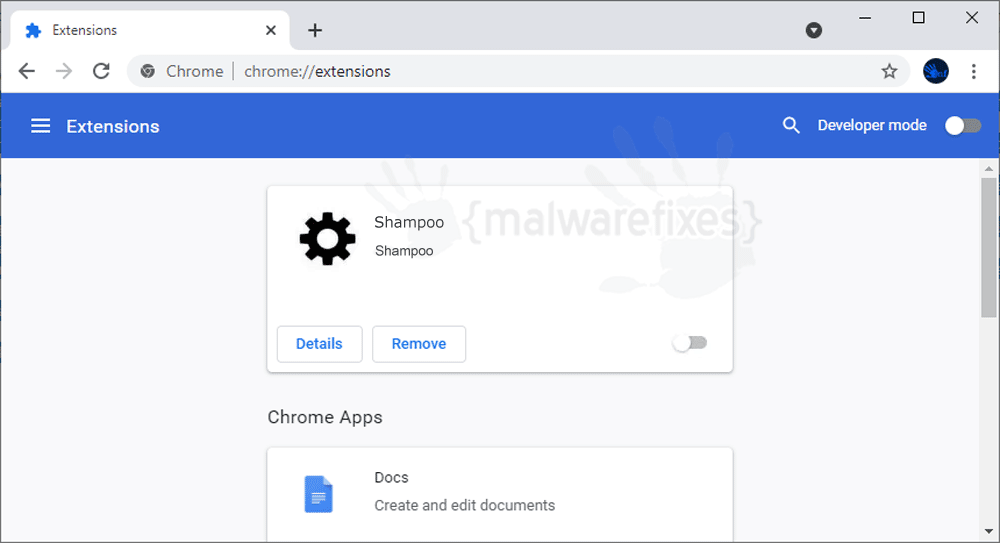The width and height of the screenshot is (1000, 543).
Task: Click the page scrollbar thumb
Action: point(989,248)
